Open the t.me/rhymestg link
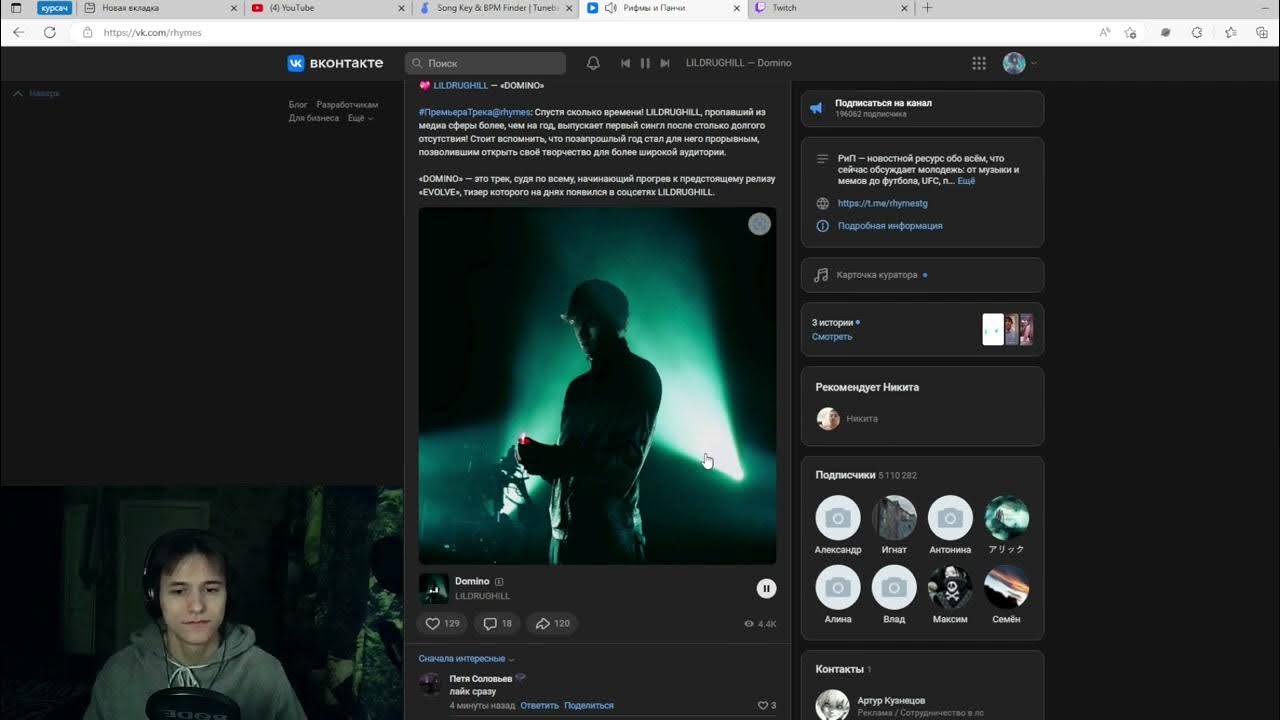The width and height of the screenshot is (1280, 720). (x=883, y=203)
